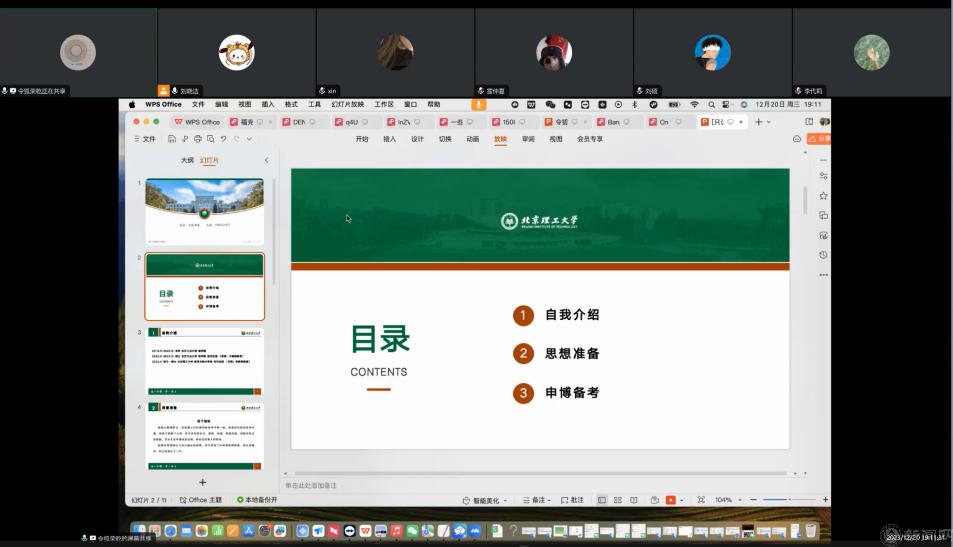Add a new slide with the plus icon
The height and width of the screenshot is (547, 953).
pyautogui.click(x=202, y=482)
